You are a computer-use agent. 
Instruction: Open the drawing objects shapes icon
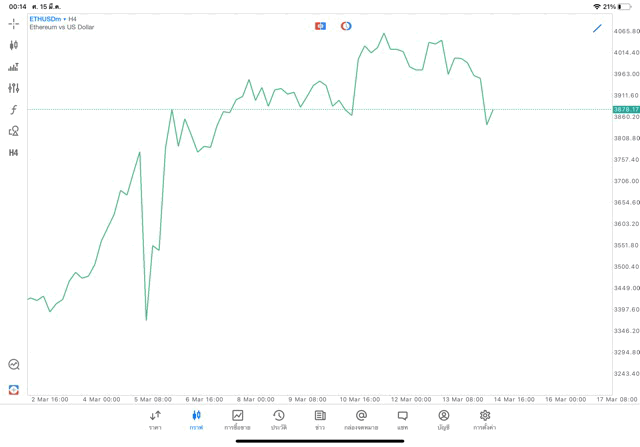tap(14, 131)
